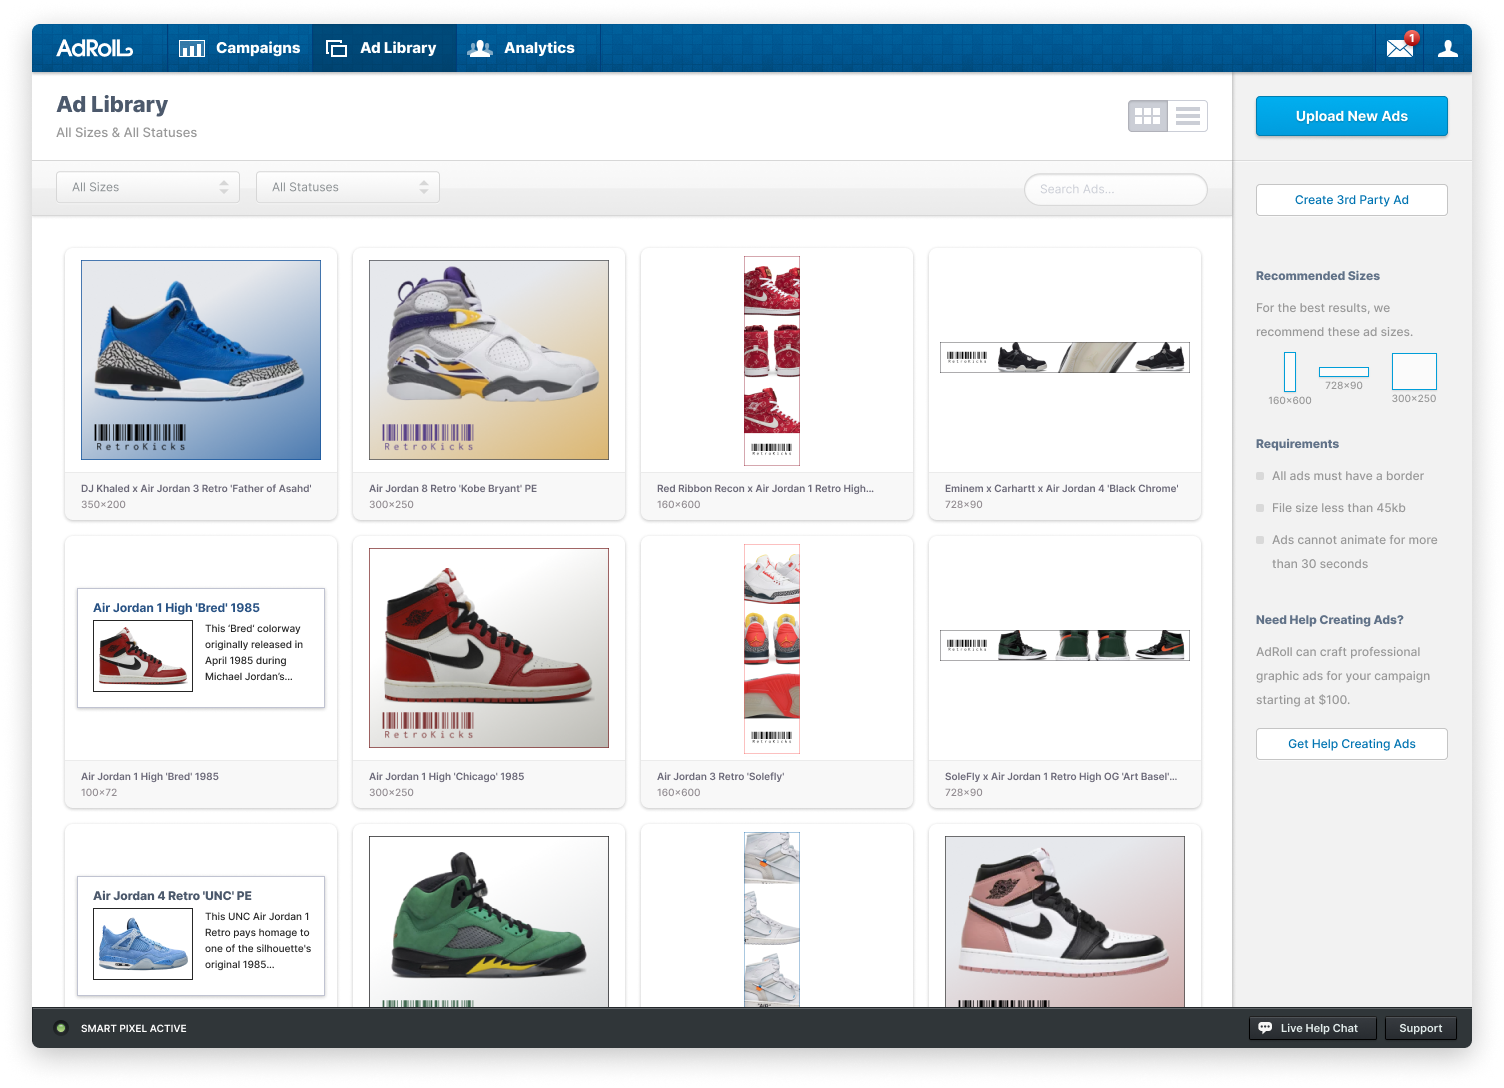Open Live Help Chat
Image resolution: width=1504 pixels, height=1088 pixels.
(x=1312, y=1028)
